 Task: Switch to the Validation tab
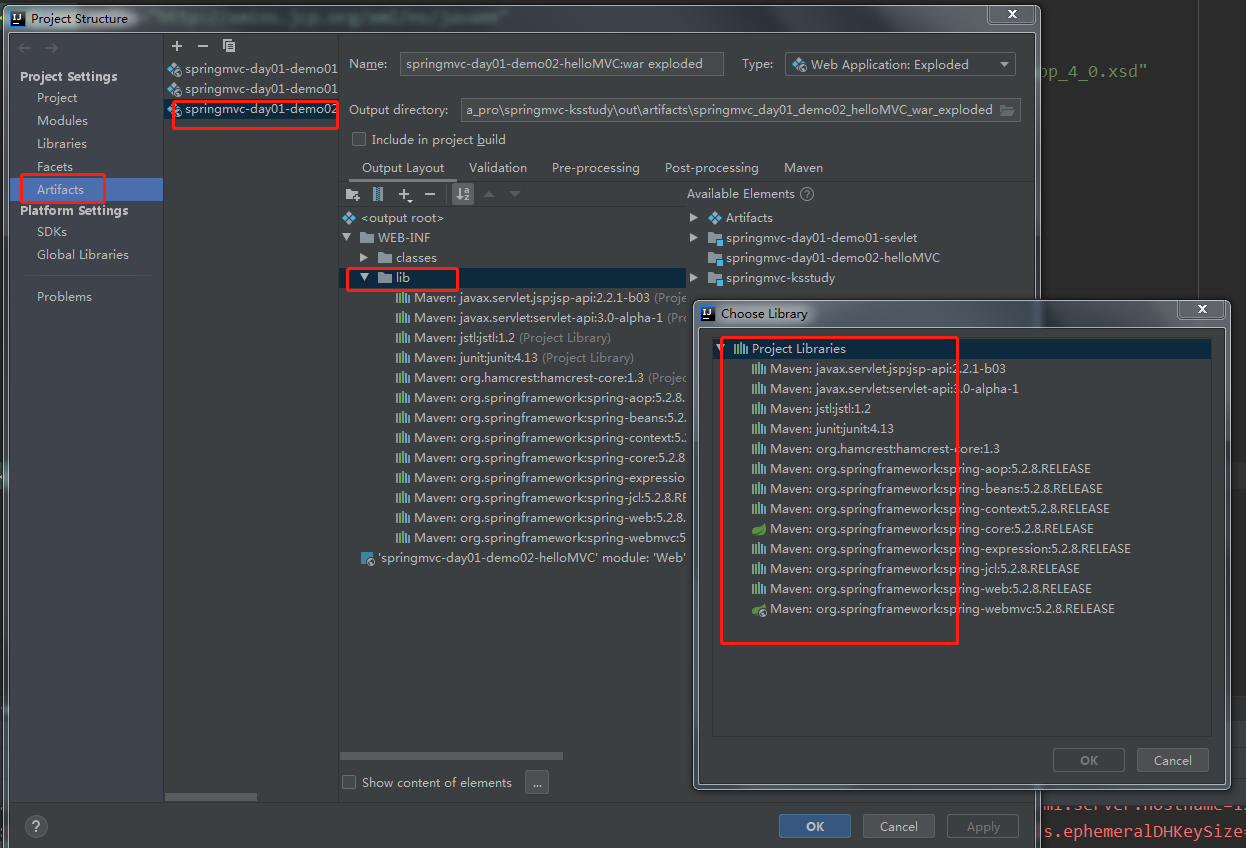497,168
